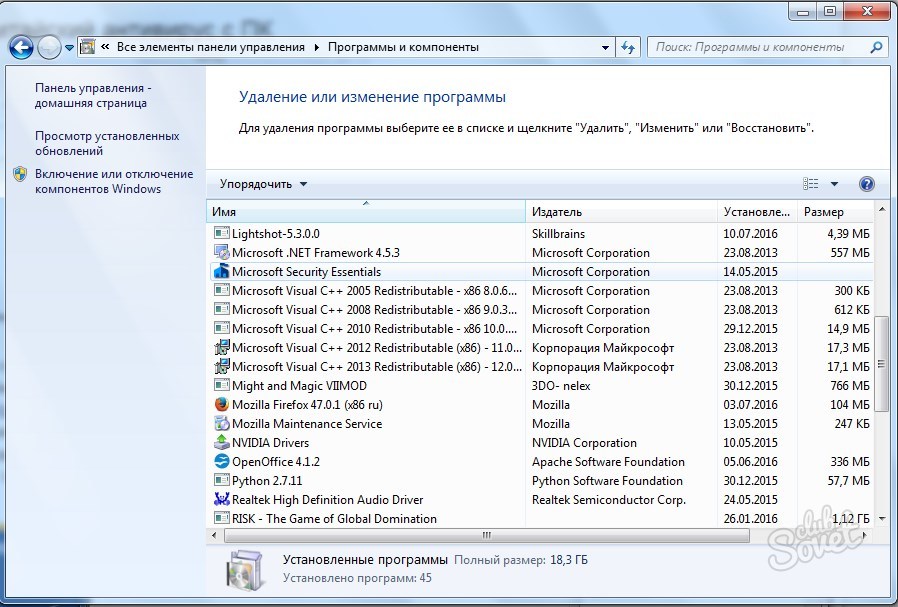Click the OpenOffice 4.1.2 icon
The width and height of the screenshot is (898, 607).
coord(222,462)
